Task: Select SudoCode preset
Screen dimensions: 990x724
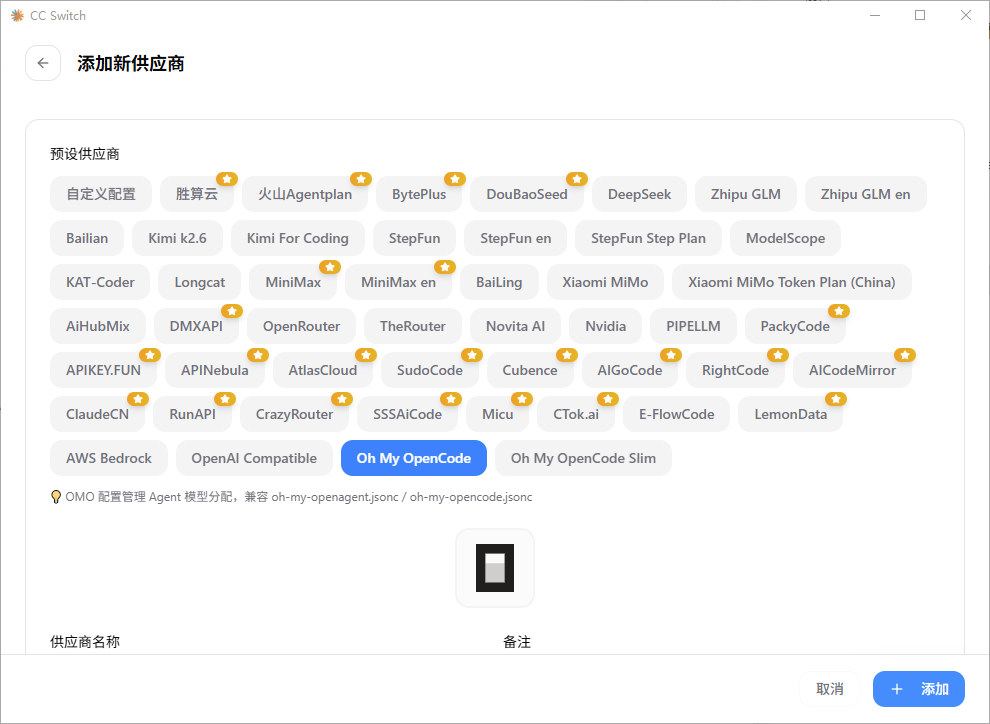Action: 430,370
